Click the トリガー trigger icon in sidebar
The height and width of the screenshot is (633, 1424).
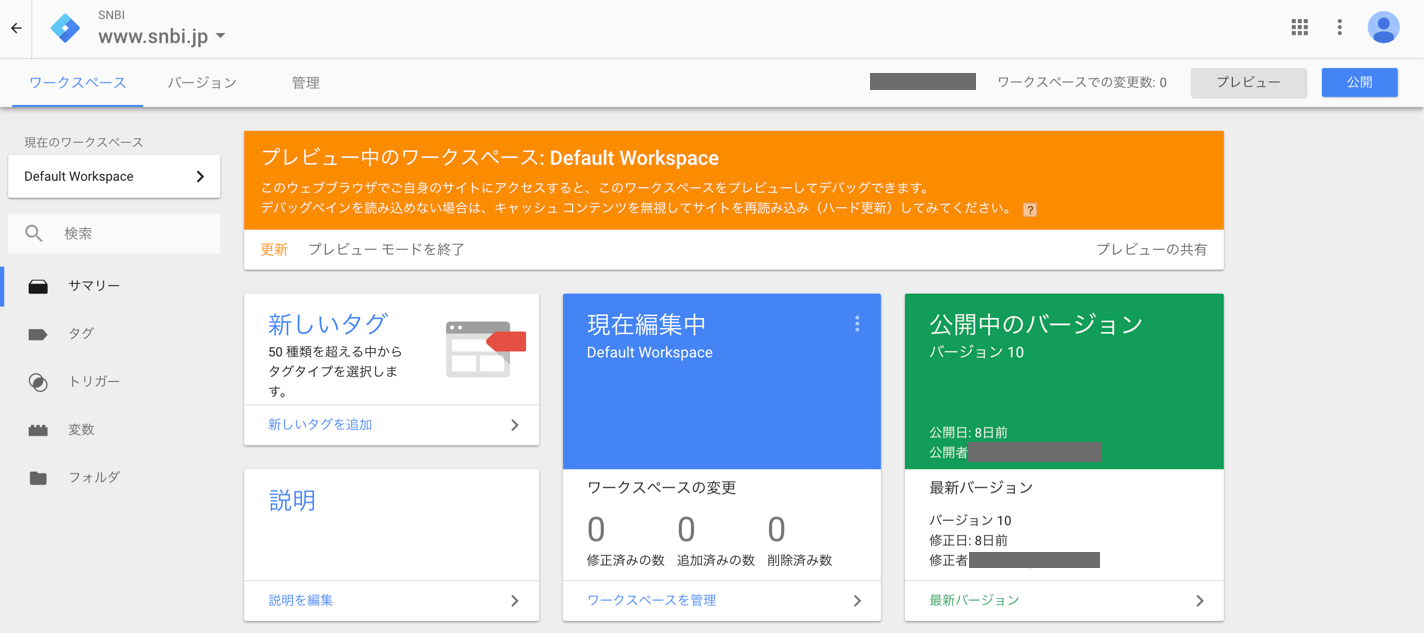38,382
